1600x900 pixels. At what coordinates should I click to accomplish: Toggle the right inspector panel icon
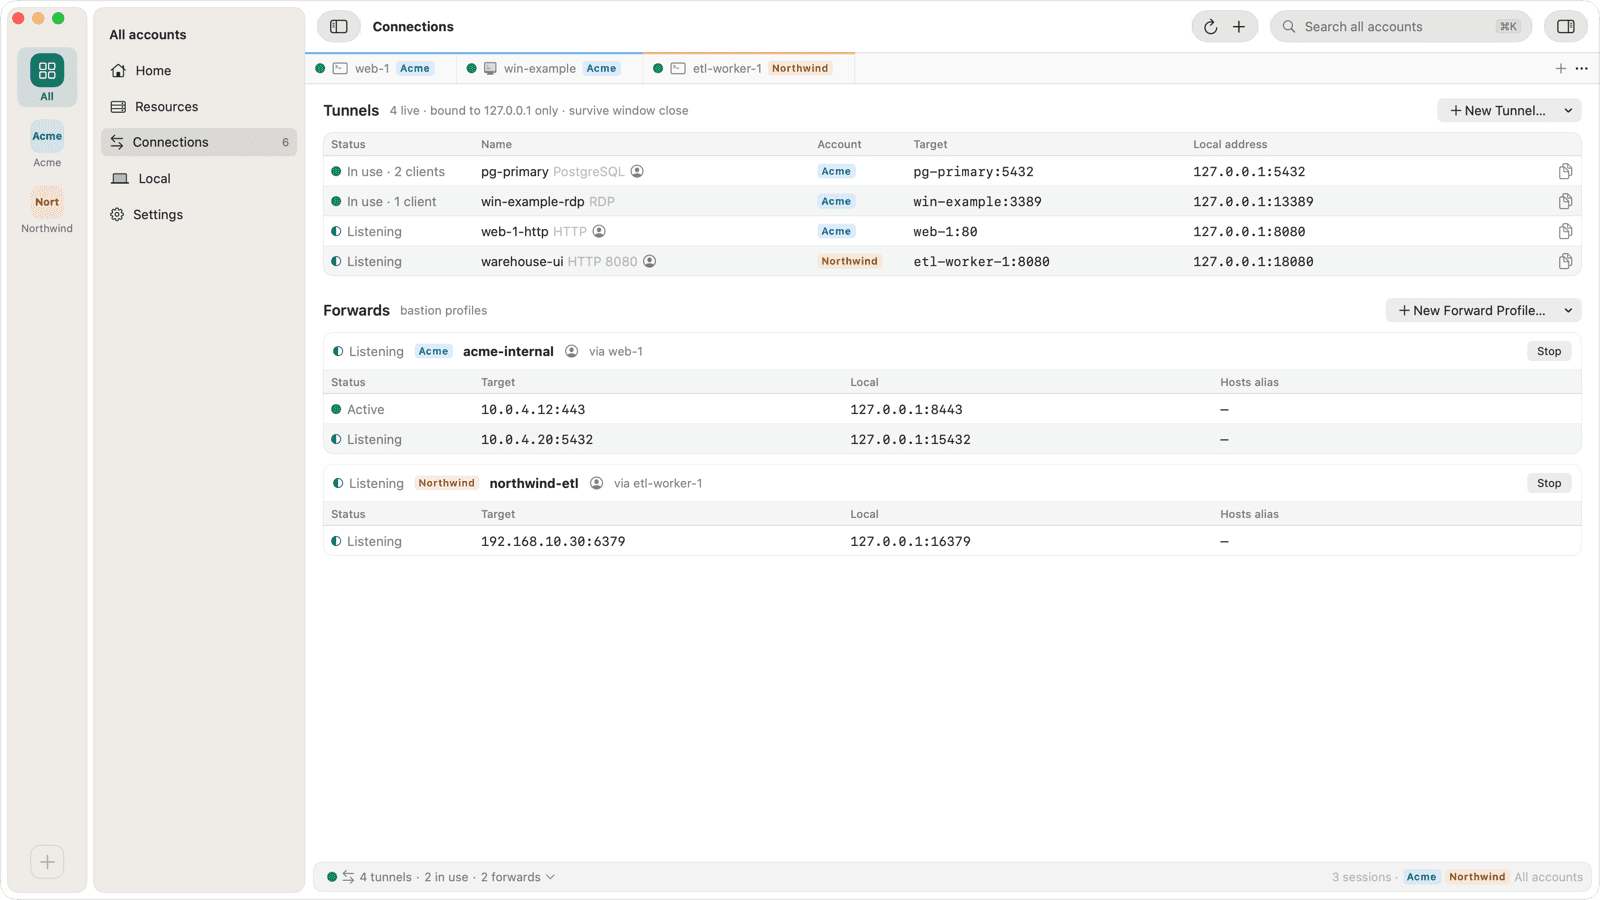1566,27
